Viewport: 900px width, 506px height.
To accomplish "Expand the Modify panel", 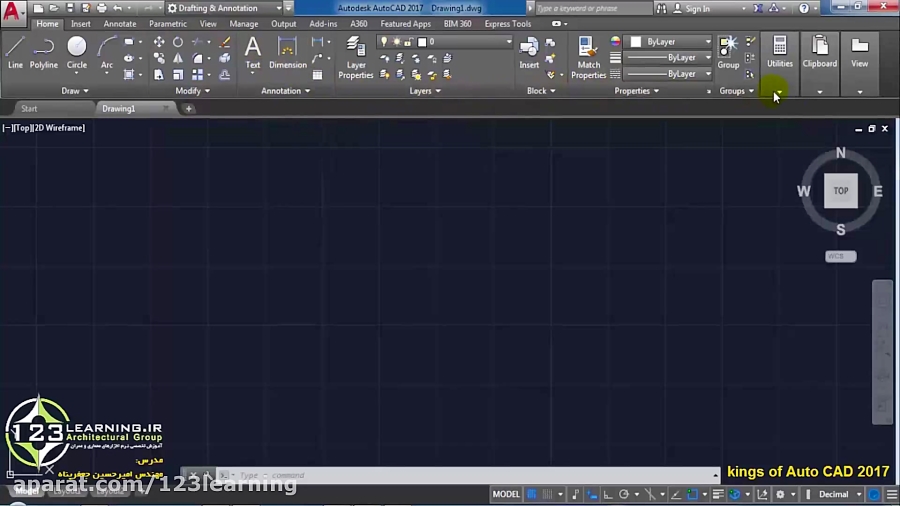I will (x=192, y=91).
